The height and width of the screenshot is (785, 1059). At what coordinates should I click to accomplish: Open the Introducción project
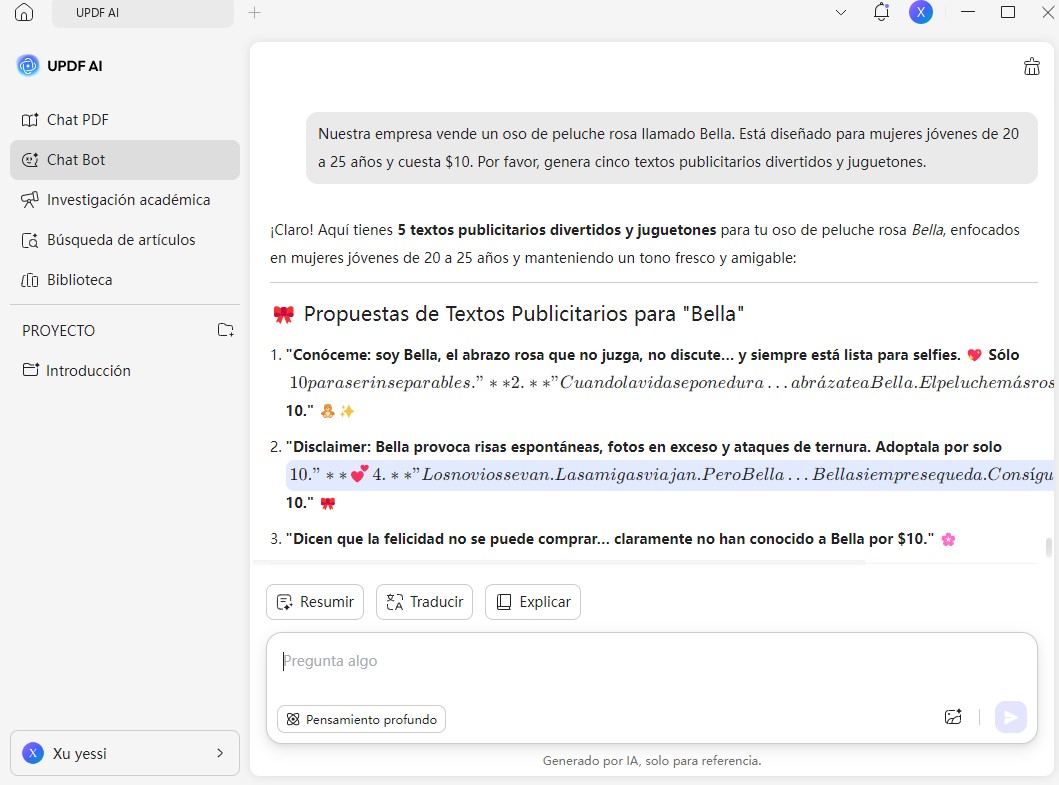[x=88, y=370]
